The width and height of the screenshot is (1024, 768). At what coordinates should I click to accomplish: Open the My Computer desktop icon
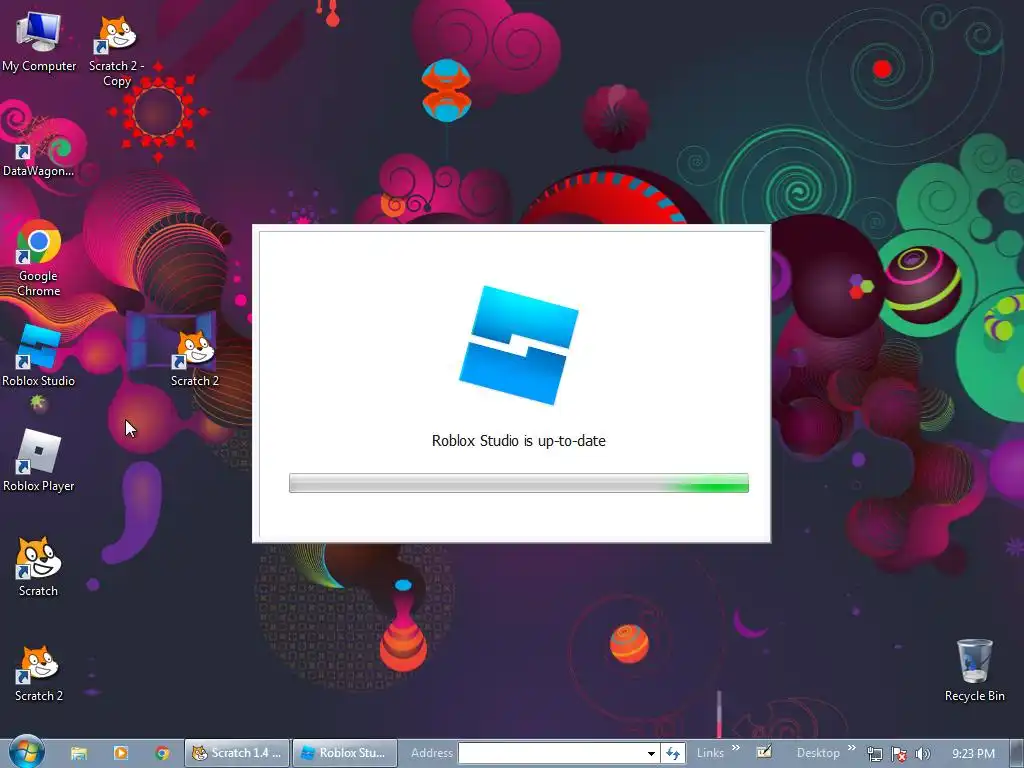pos(39,42)
